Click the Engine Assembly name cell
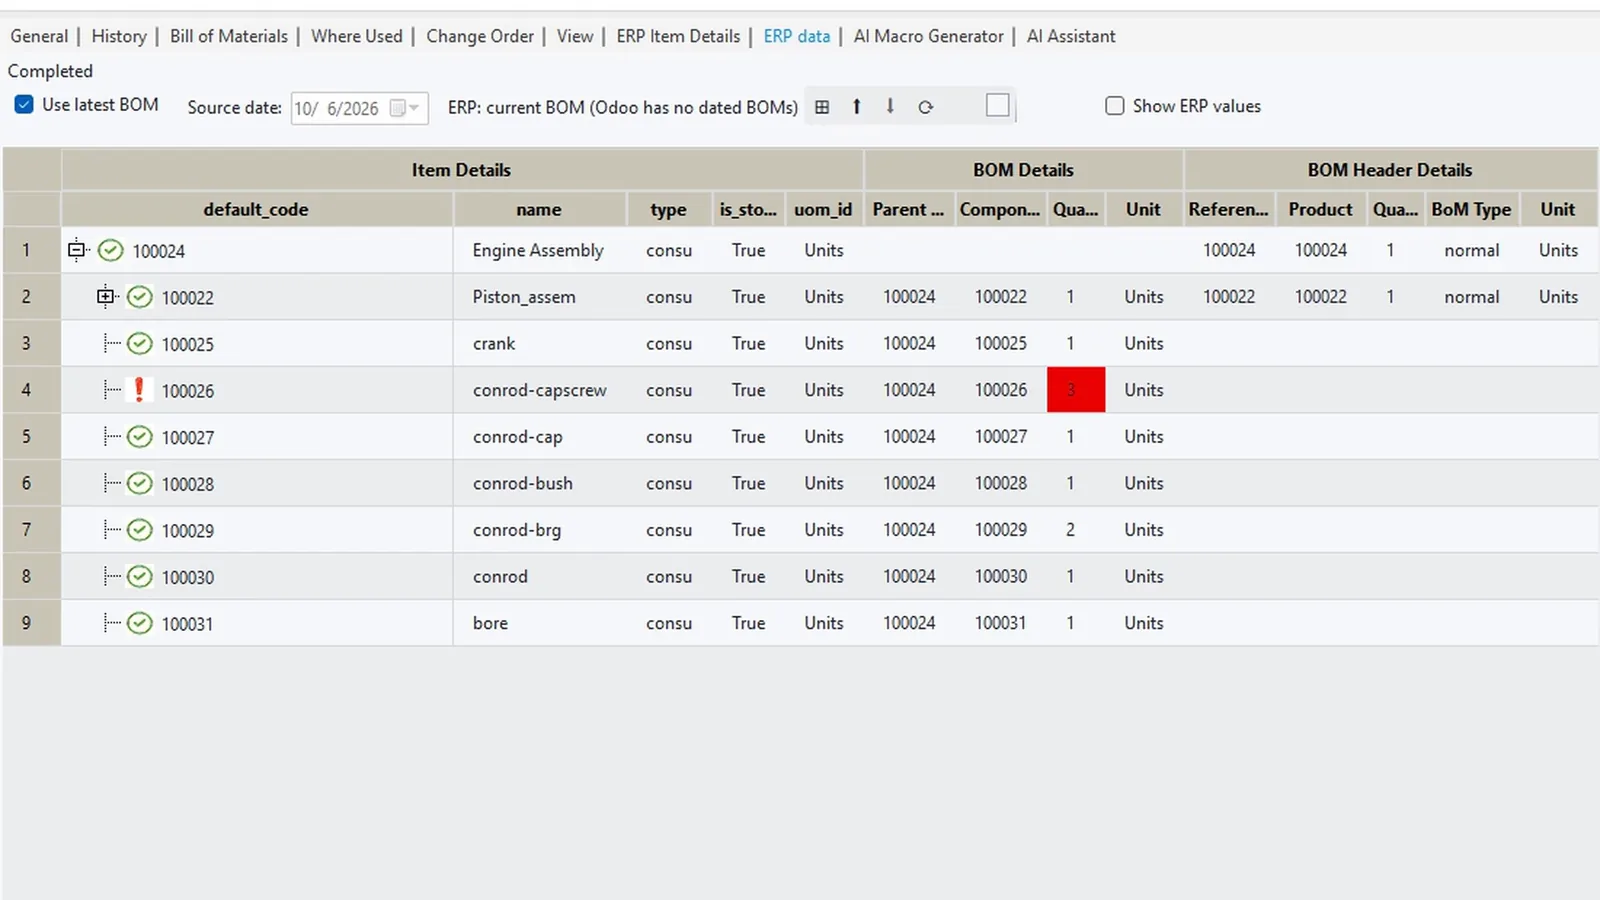 540,250
